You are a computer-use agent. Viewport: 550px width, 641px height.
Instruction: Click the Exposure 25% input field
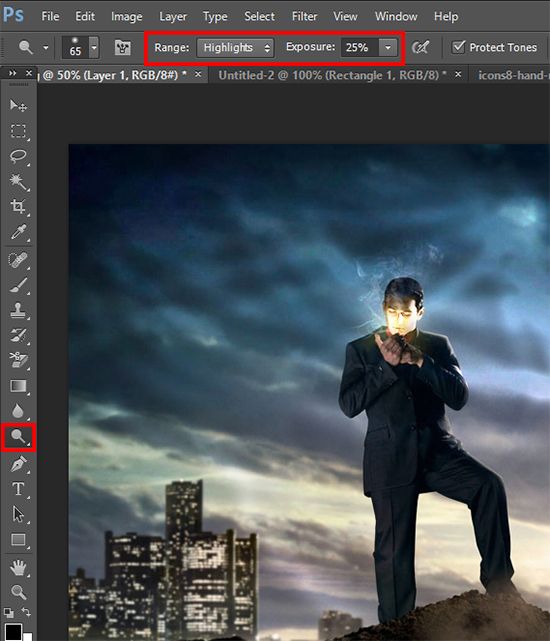coord(360,47)
